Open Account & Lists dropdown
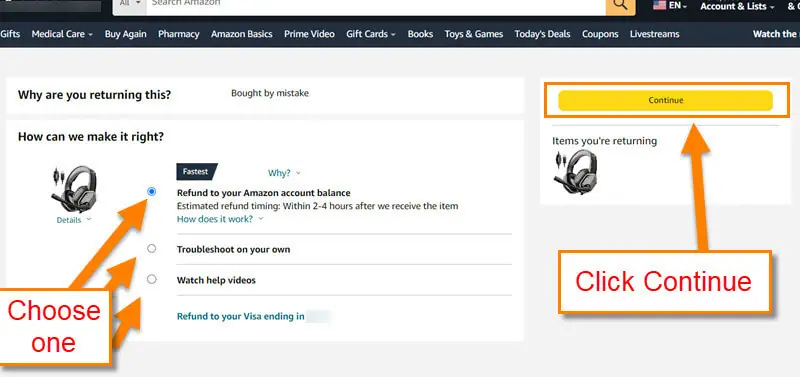This screenshot has width=800, height=377. pyautogui.click(x=737, y=7)
